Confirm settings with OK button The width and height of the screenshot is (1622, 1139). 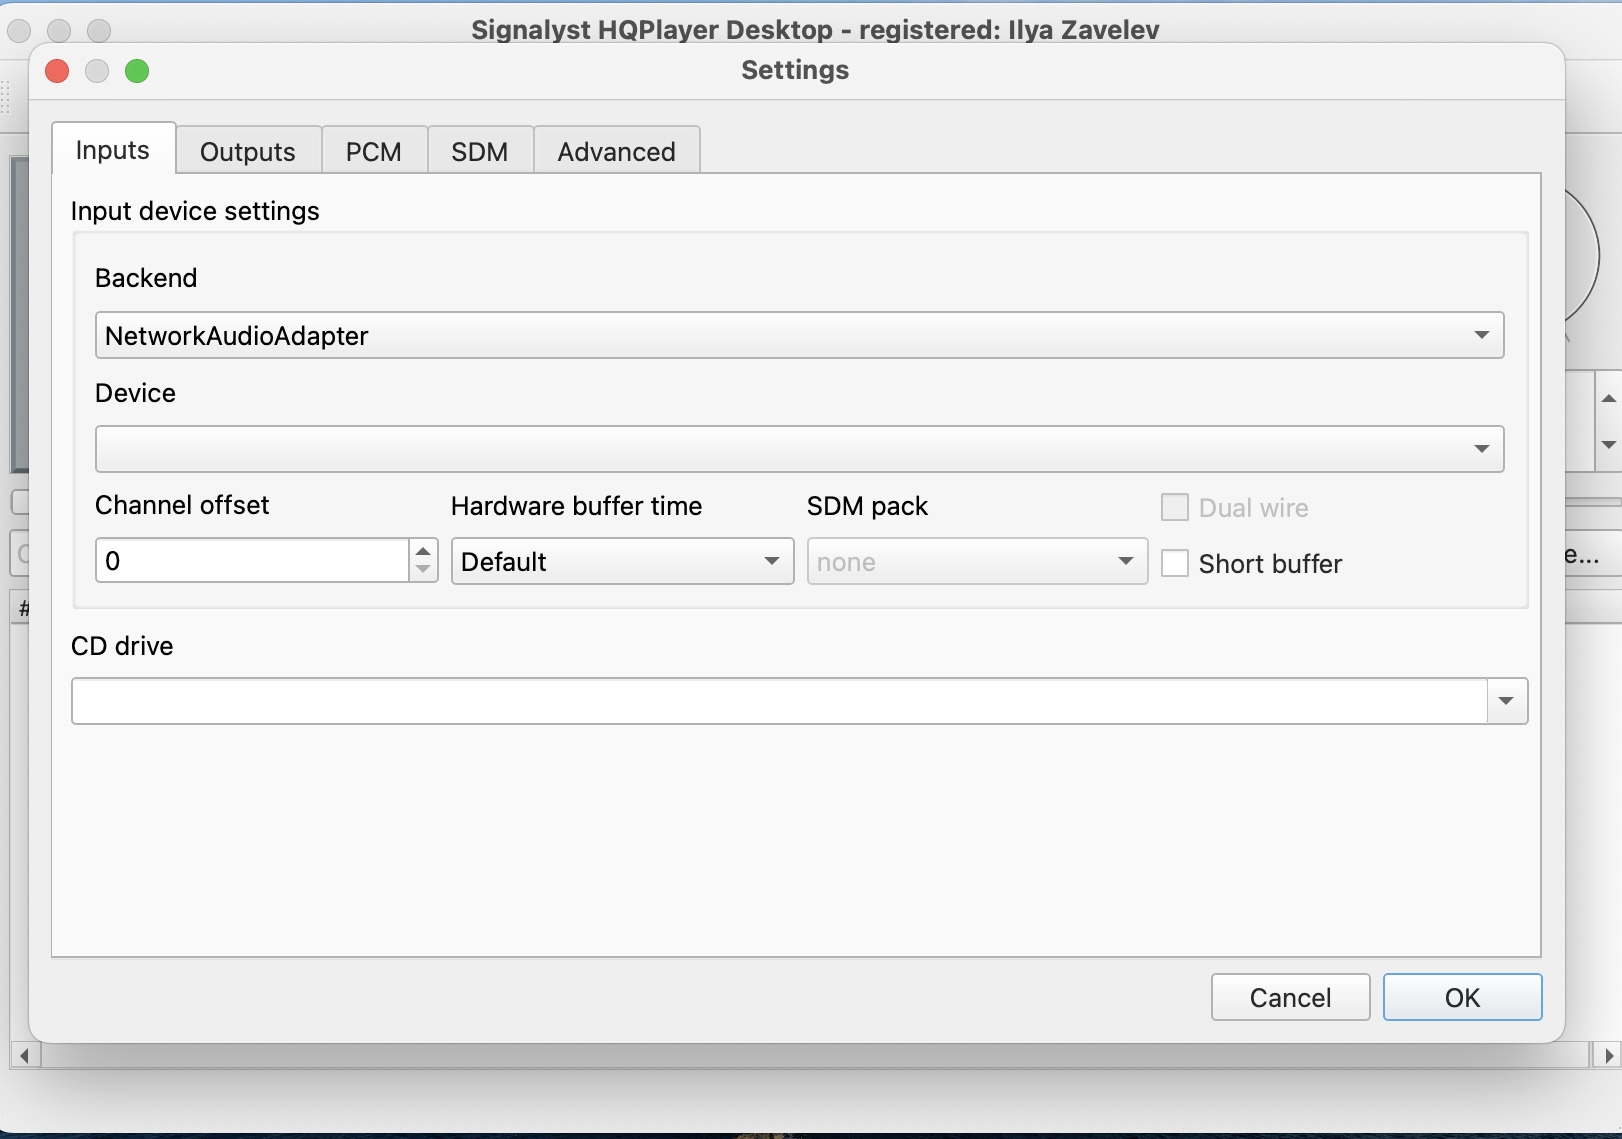[x=1462, y=997]
